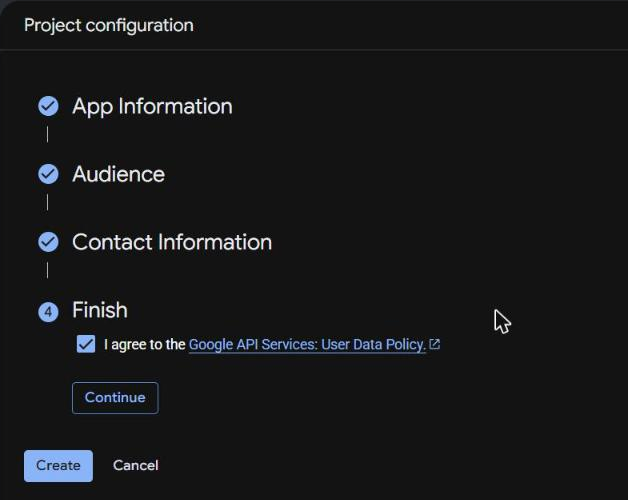This screenshot has height=500, width=628.
Task: Click the 'I agree to the' text
Action: [145, 345]
